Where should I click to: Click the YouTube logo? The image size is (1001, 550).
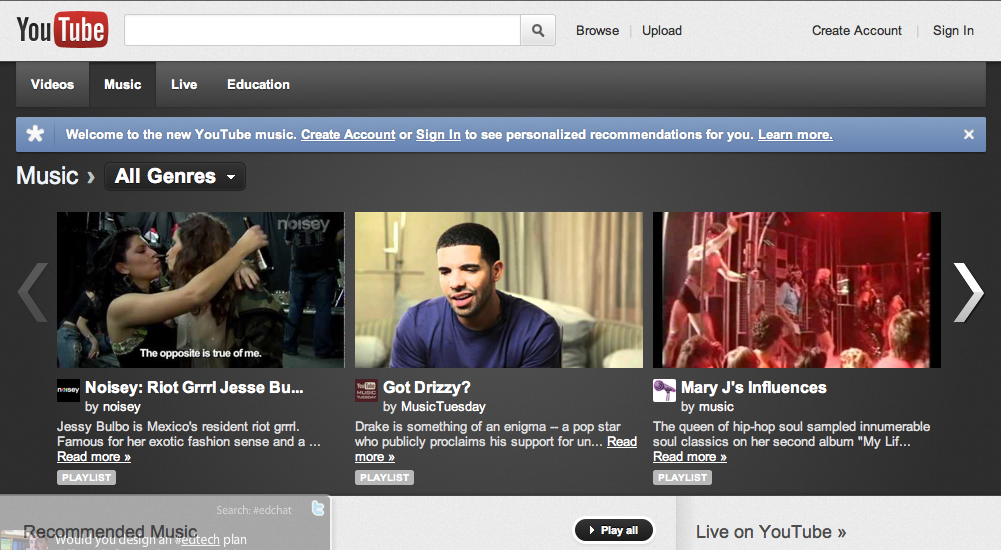pos(63,30)
